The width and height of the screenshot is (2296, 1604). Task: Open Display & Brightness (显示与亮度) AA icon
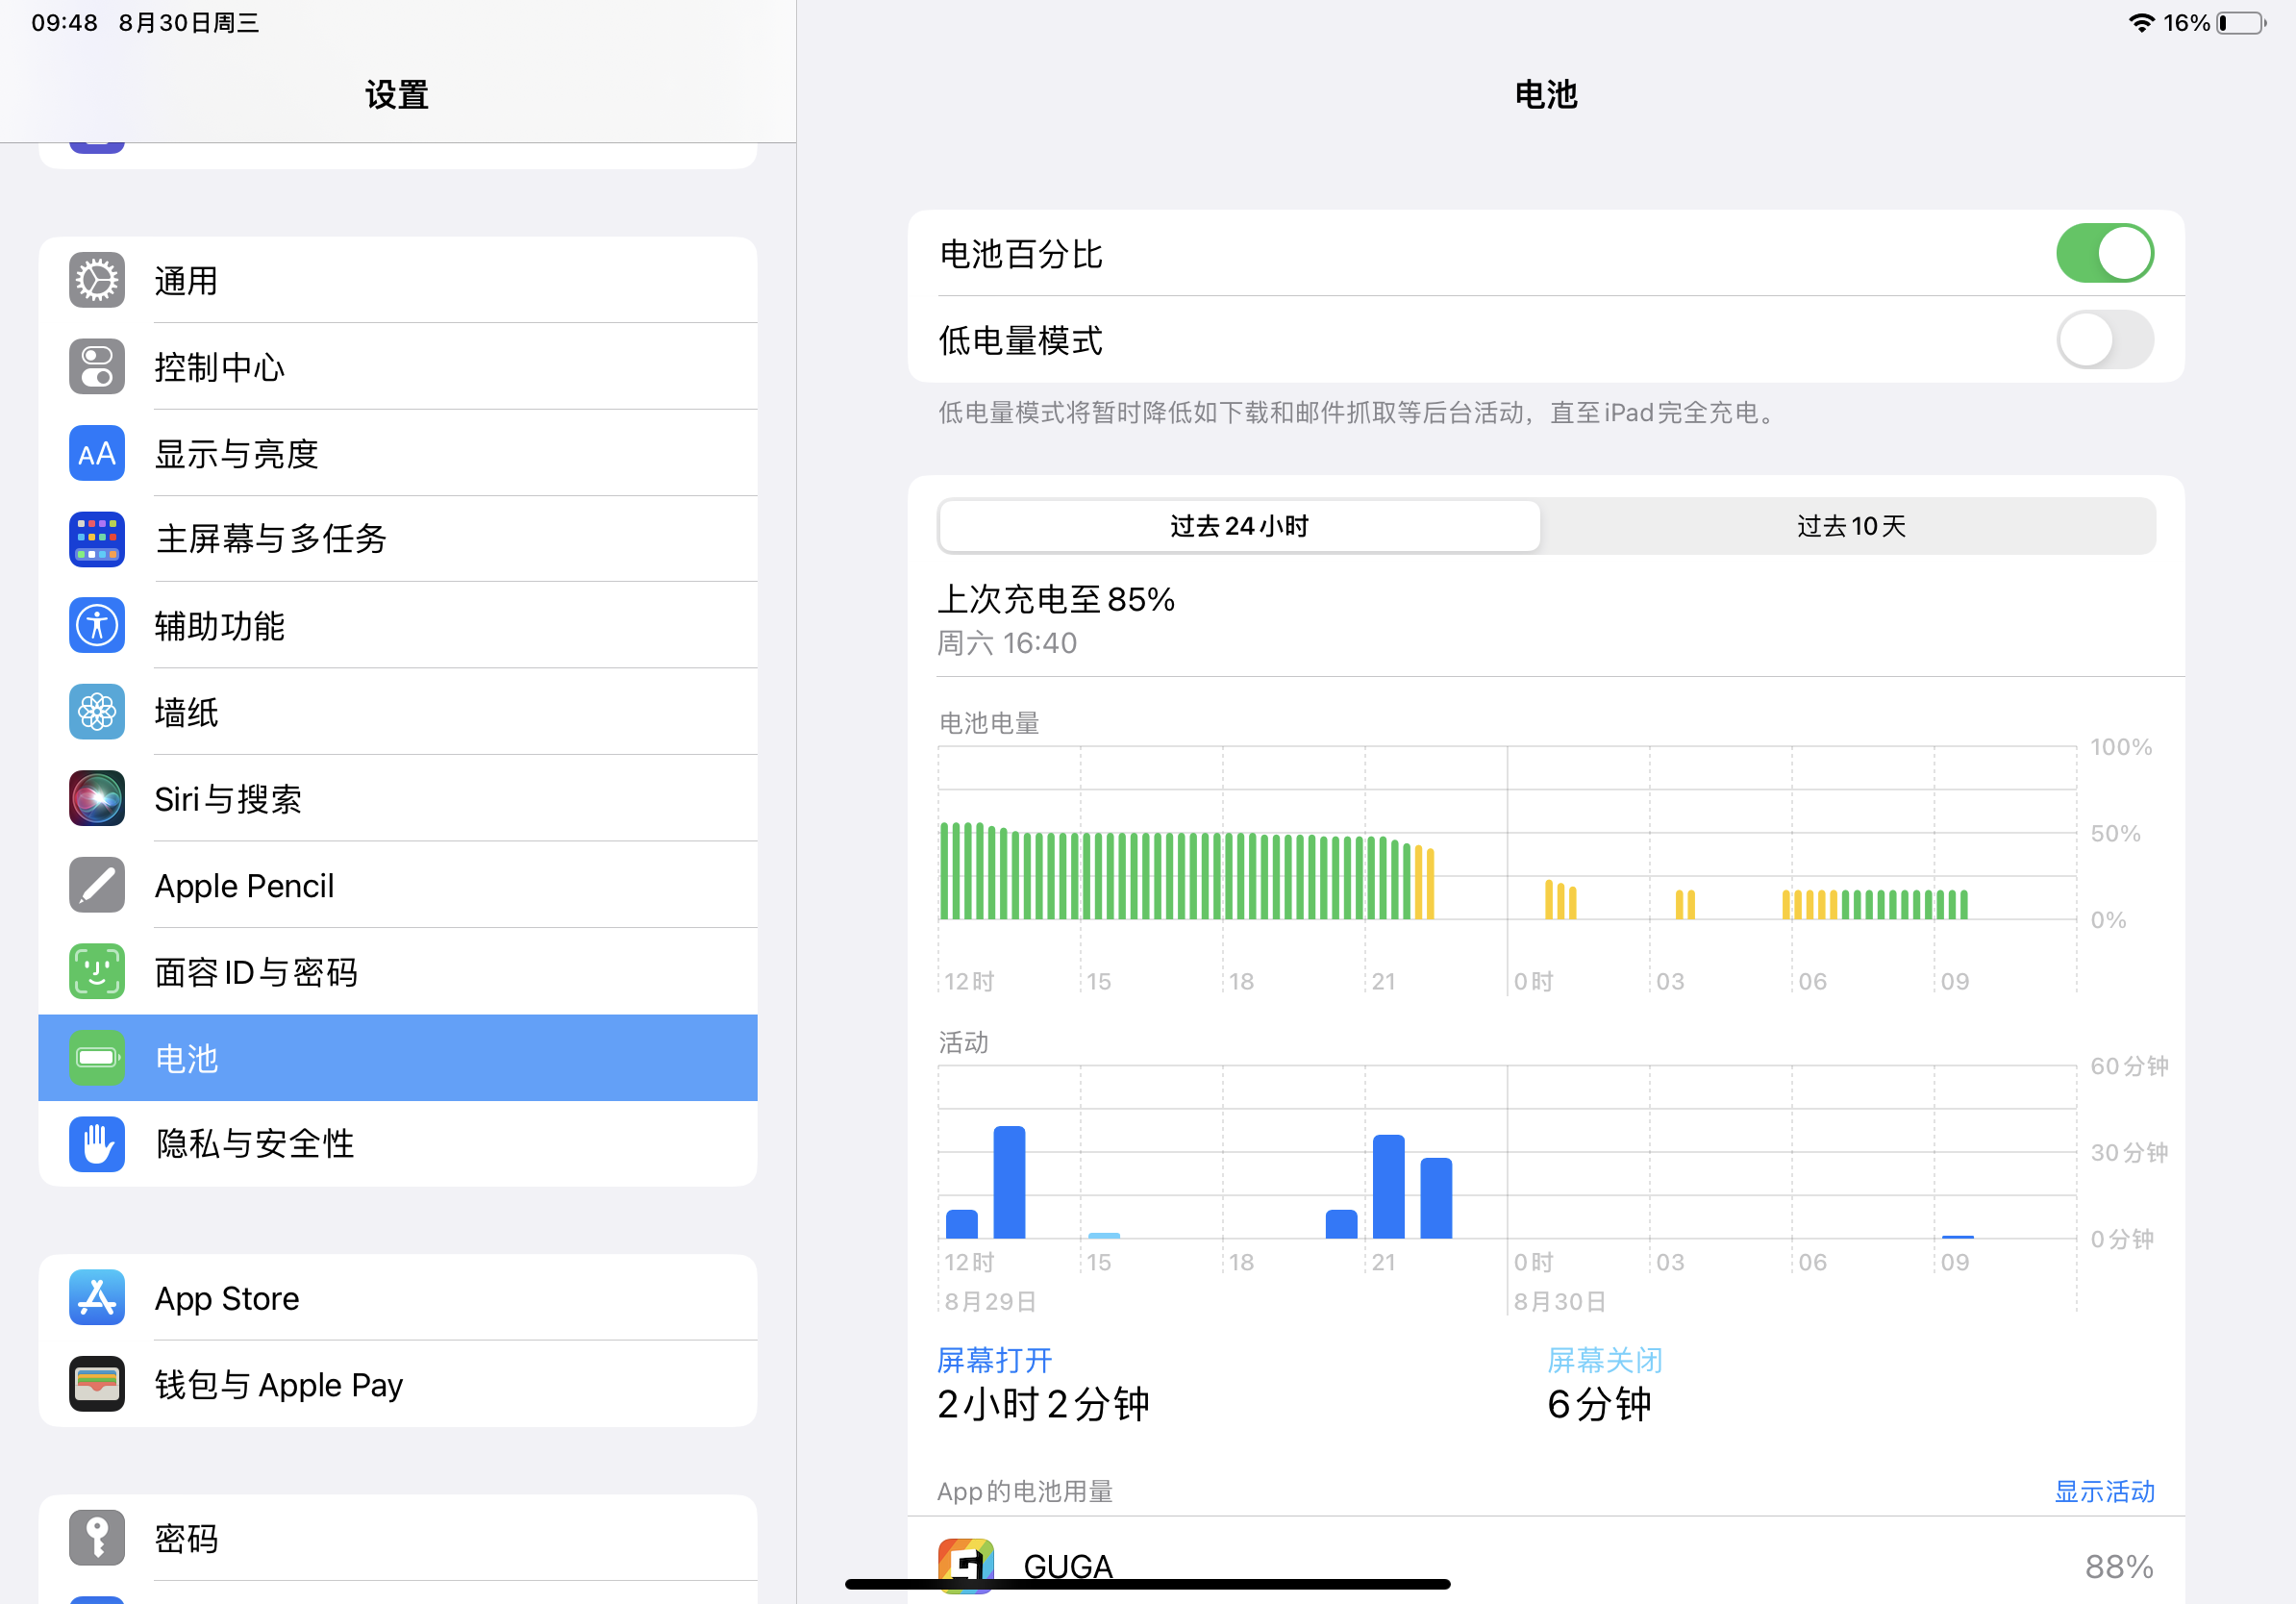coord(97,454)
